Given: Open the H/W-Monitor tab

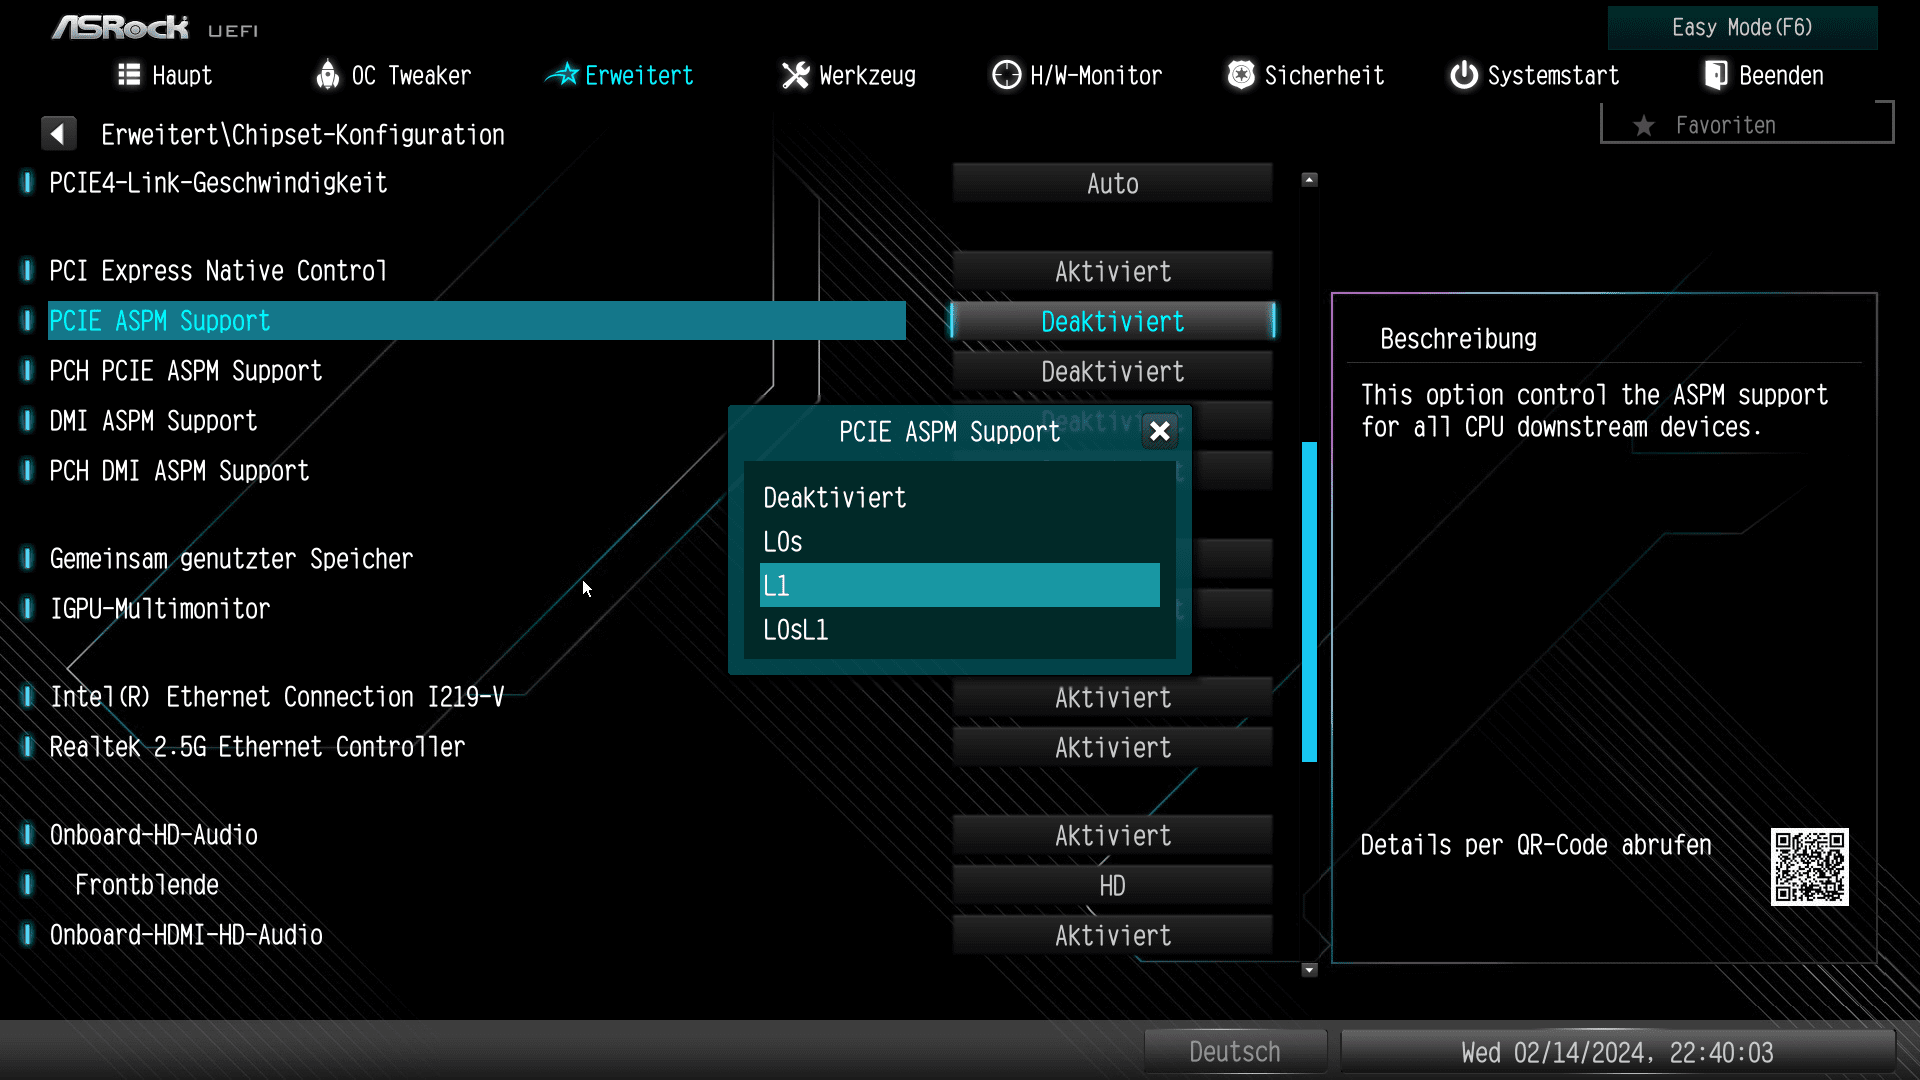Looking at the screenshot, I should (1077, 76).
